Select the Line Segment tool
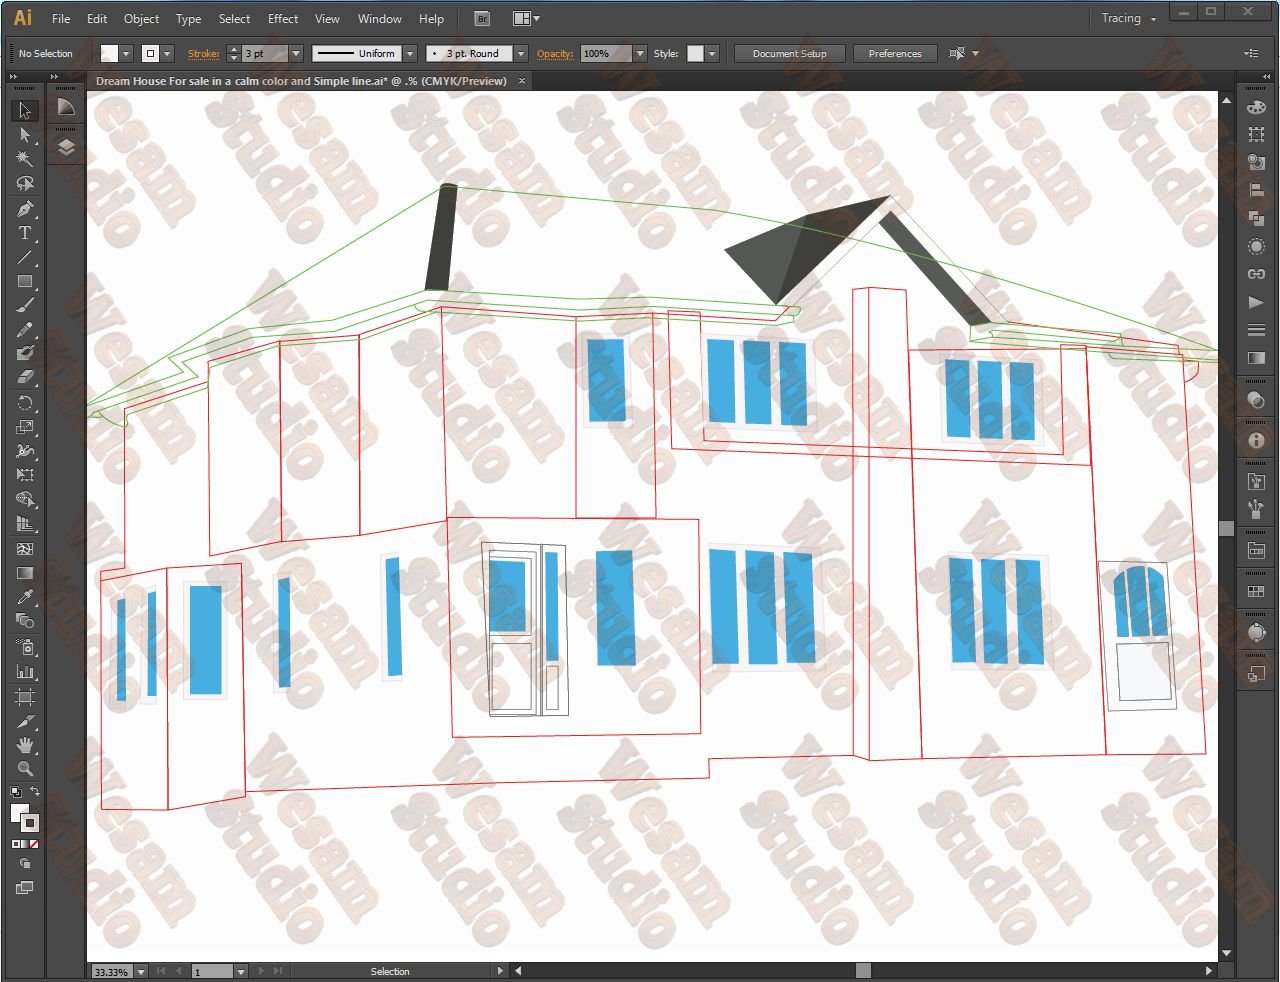 coord(25,257)
